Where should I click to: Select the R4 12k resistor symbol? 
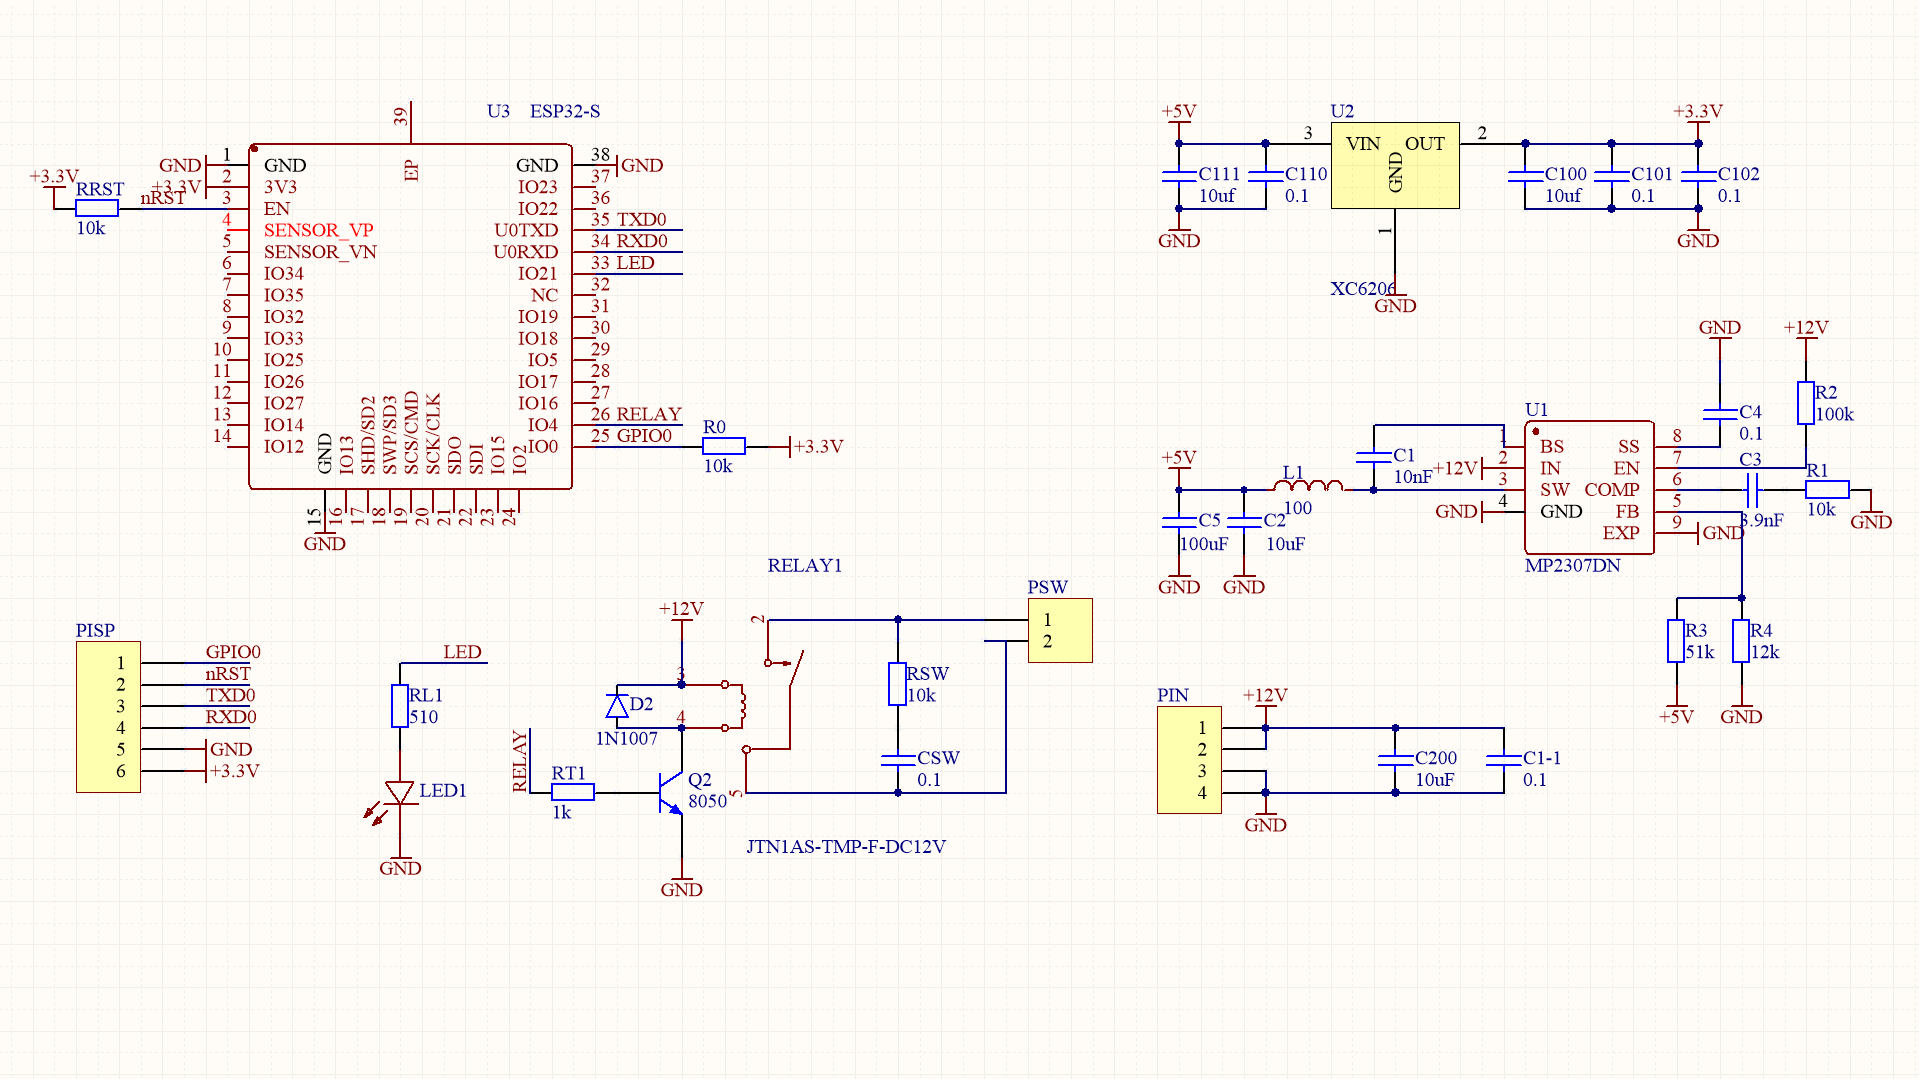coord(1741,641)
